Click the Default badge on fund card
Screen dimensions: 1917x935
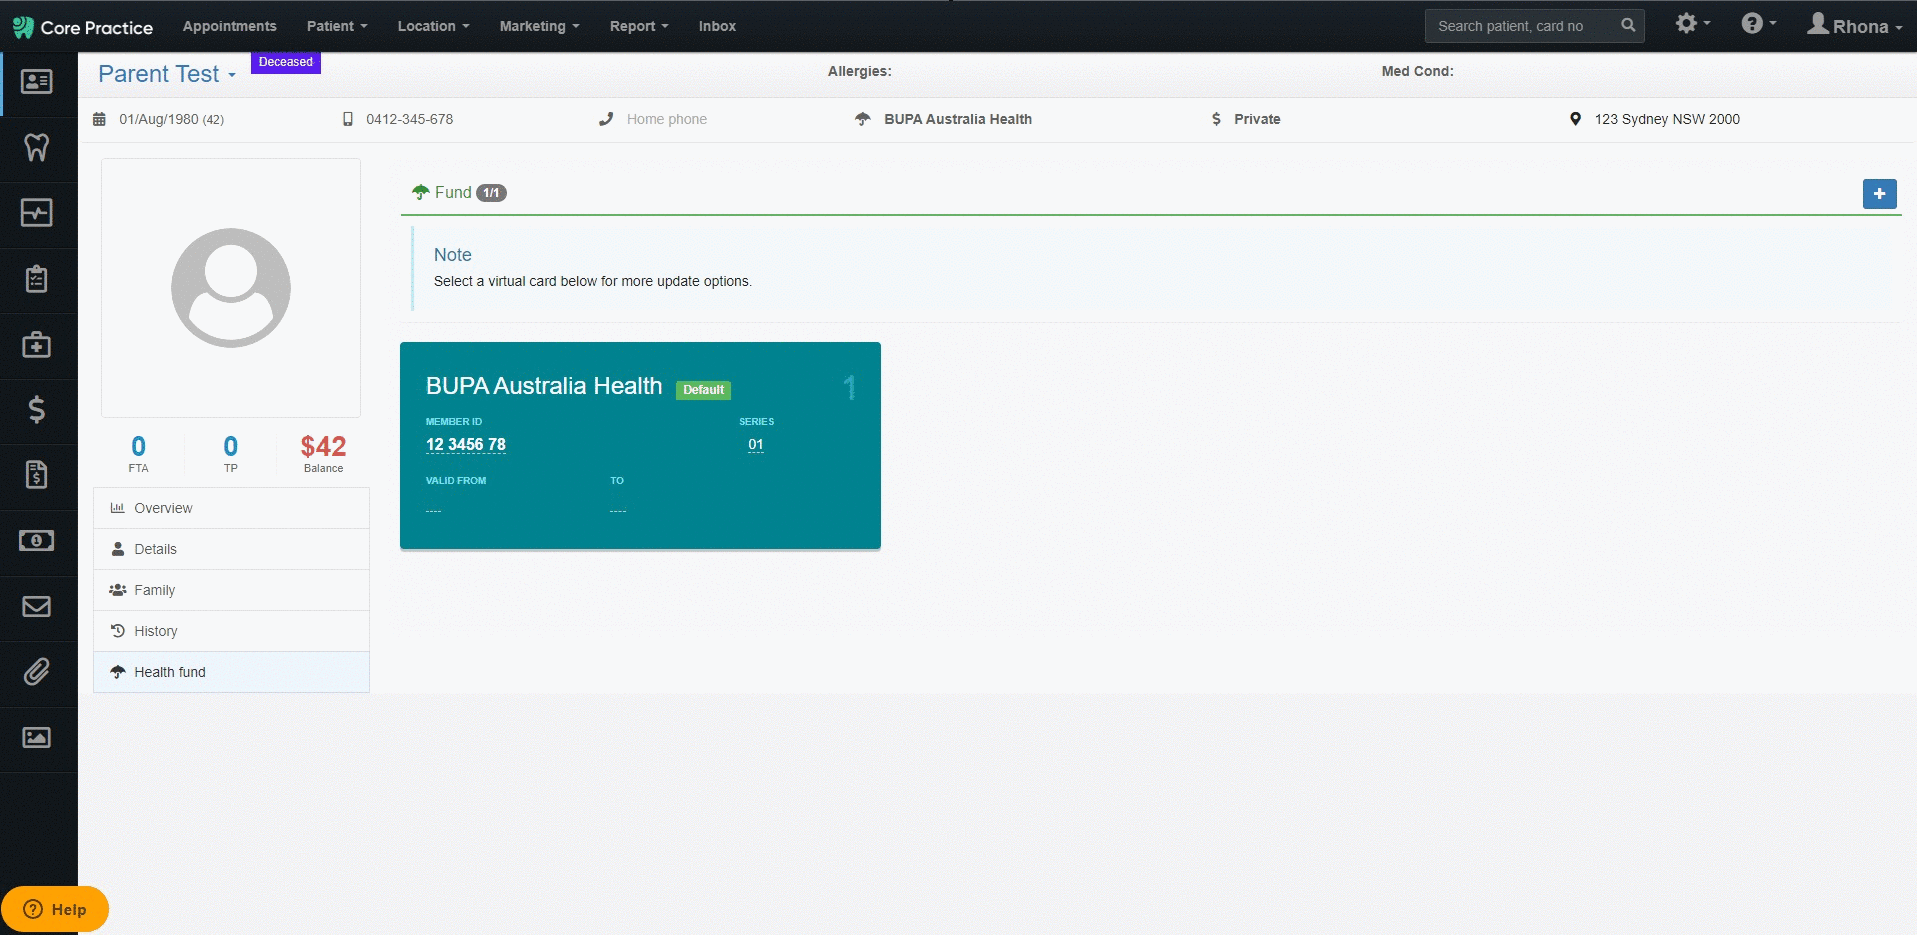[704, 390]
